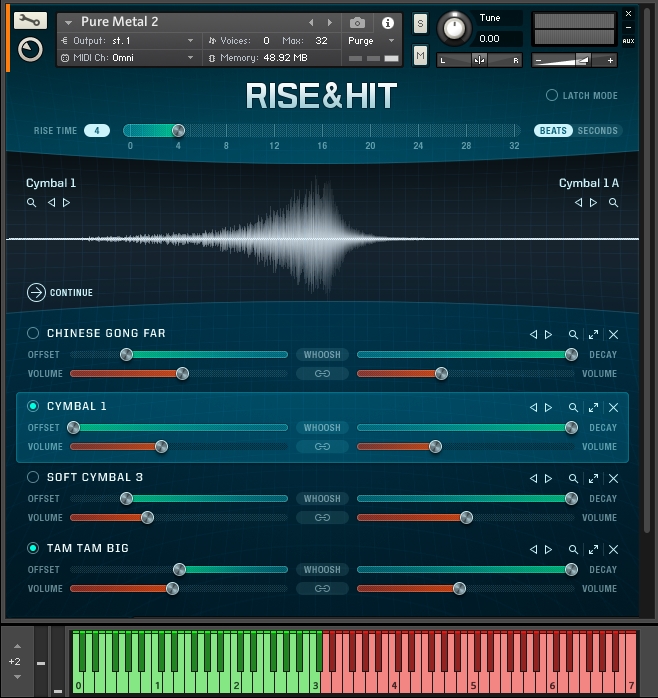Click the AUX button
The height and width of the screenshot is (698, 658).
point(628,41)
